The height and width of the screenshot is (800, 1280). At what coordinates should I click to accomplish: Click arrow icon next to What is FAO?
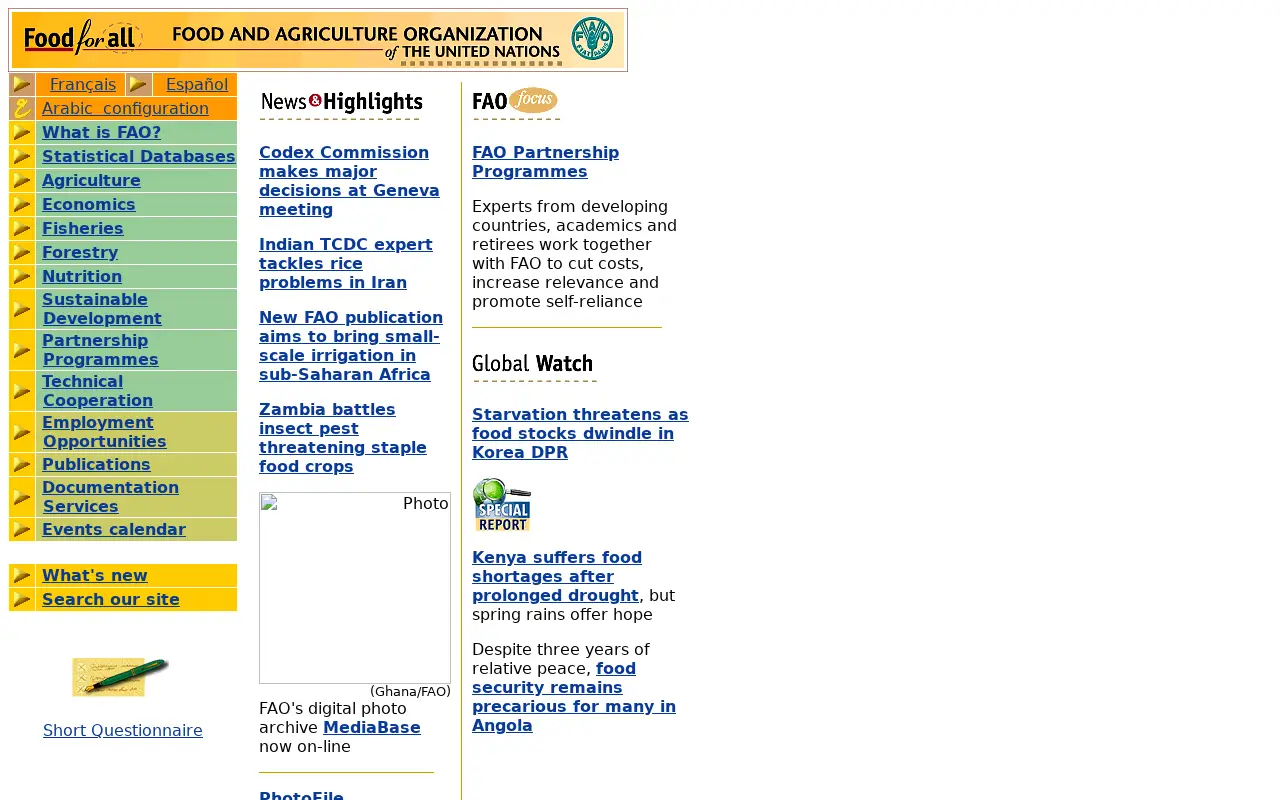pos(22,133)
